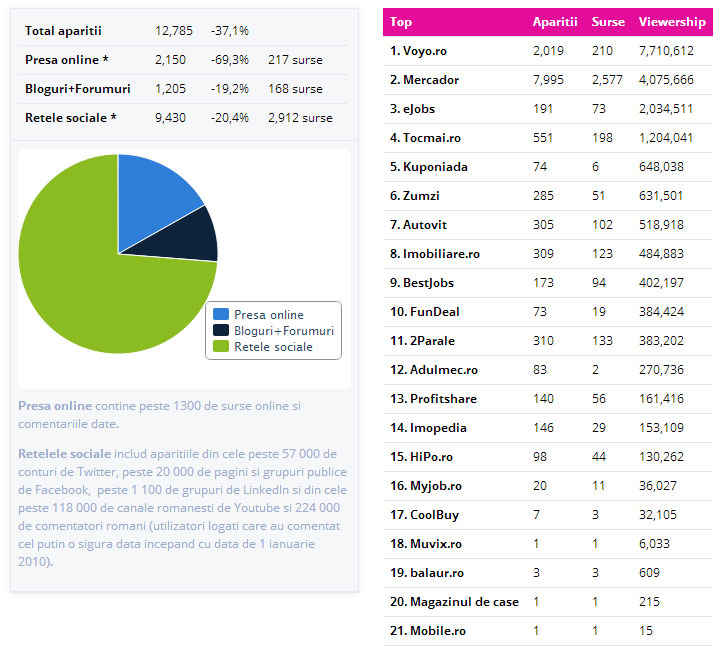Image resolution: width=723 pixels, height=653 pixels.
Task: Click the Retele sociale * row label
Action: (x=71, y=119)
